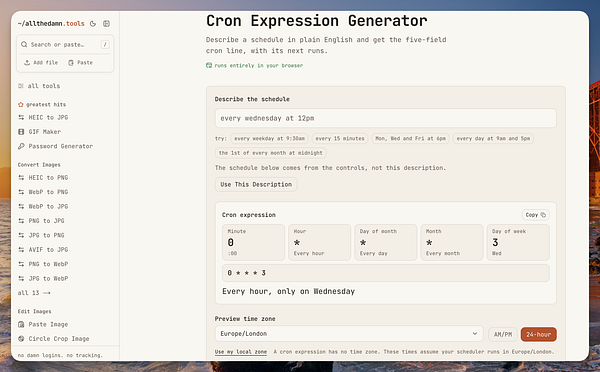Click the schedule description input field
Viewport: 600px width, 372px height.
click(x=385, y=118)
